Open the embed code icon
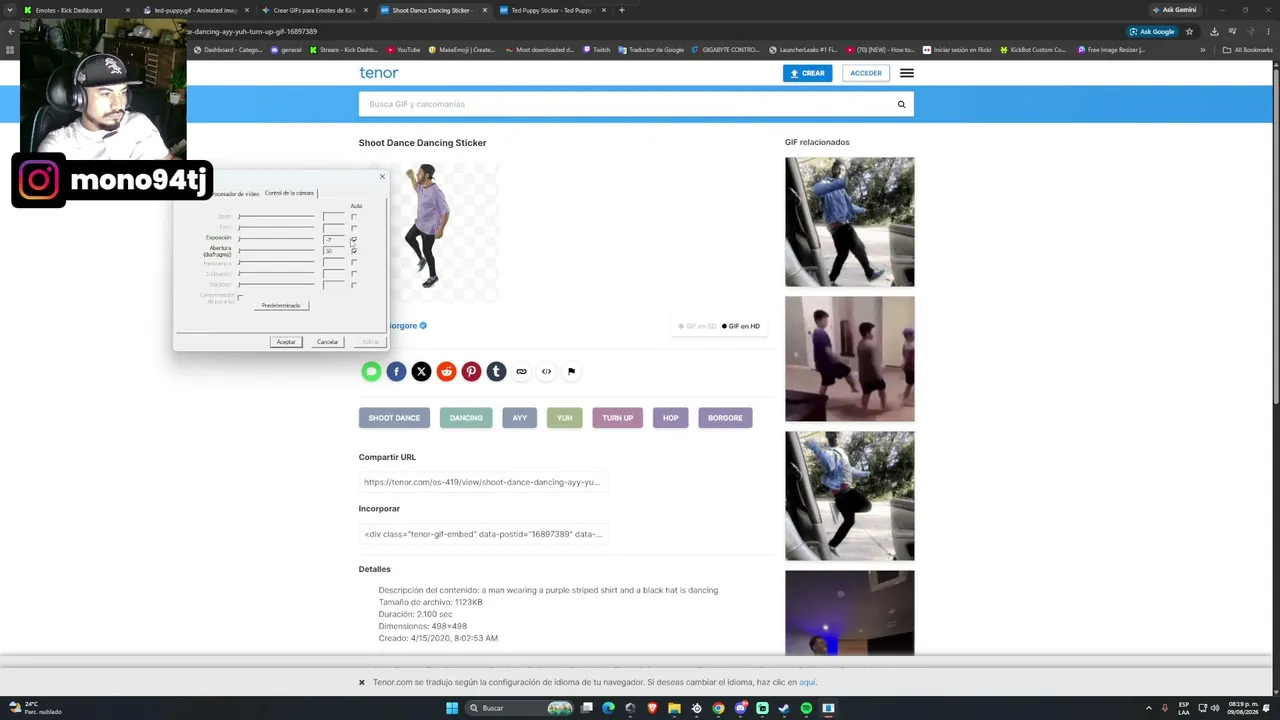 [546, 372]
